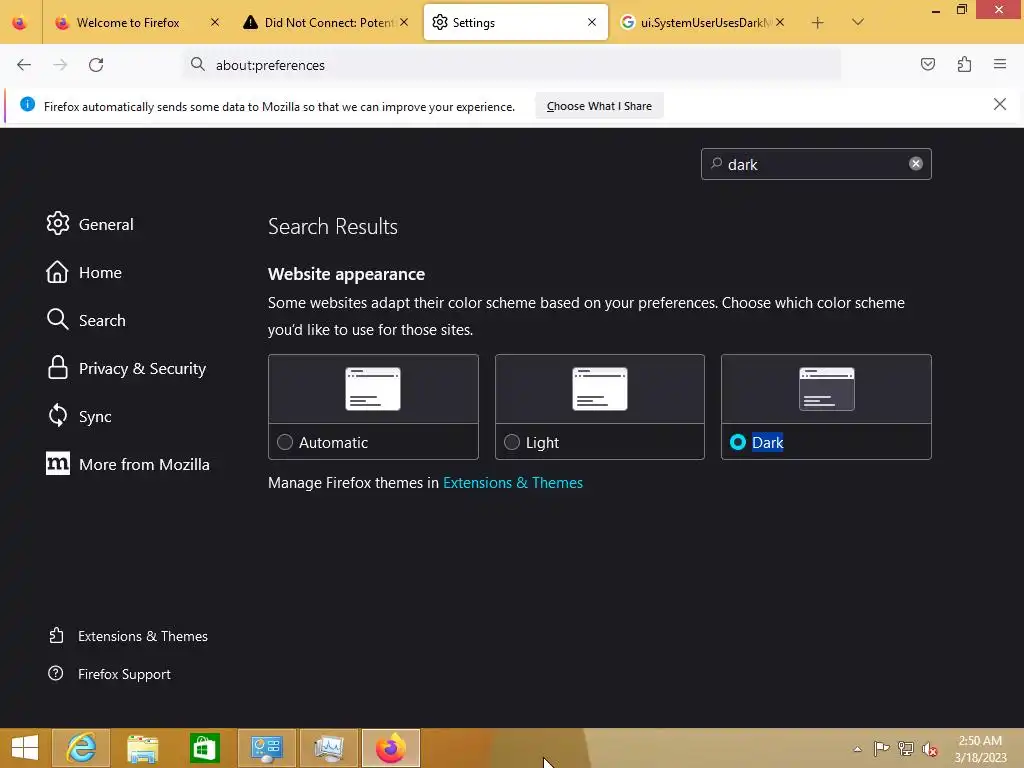Open Sync settings category
Image resolution: width=1024 pixels, height=768 pixels.
tap(80, 416)
